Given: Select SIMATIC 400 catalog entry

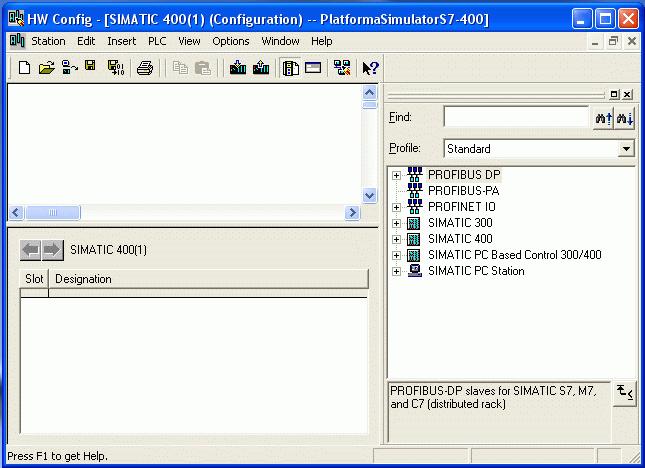Looking at the screenshot, I should [x=460, y=239].
